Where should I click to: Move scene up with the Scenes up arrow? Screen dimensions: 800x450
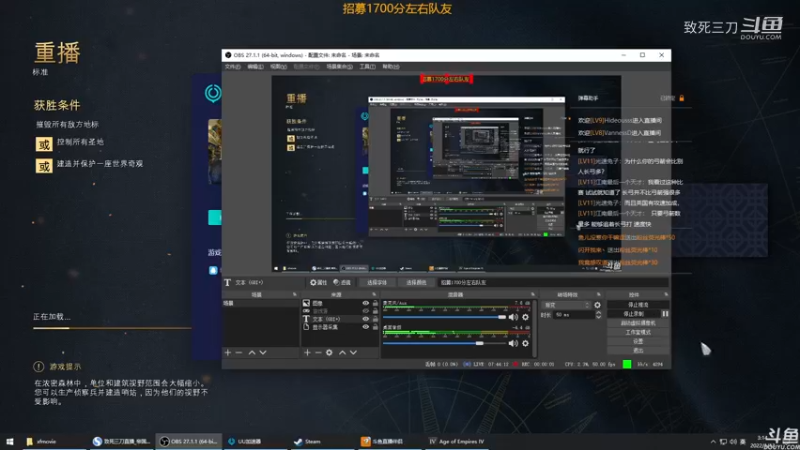(252, 353)
